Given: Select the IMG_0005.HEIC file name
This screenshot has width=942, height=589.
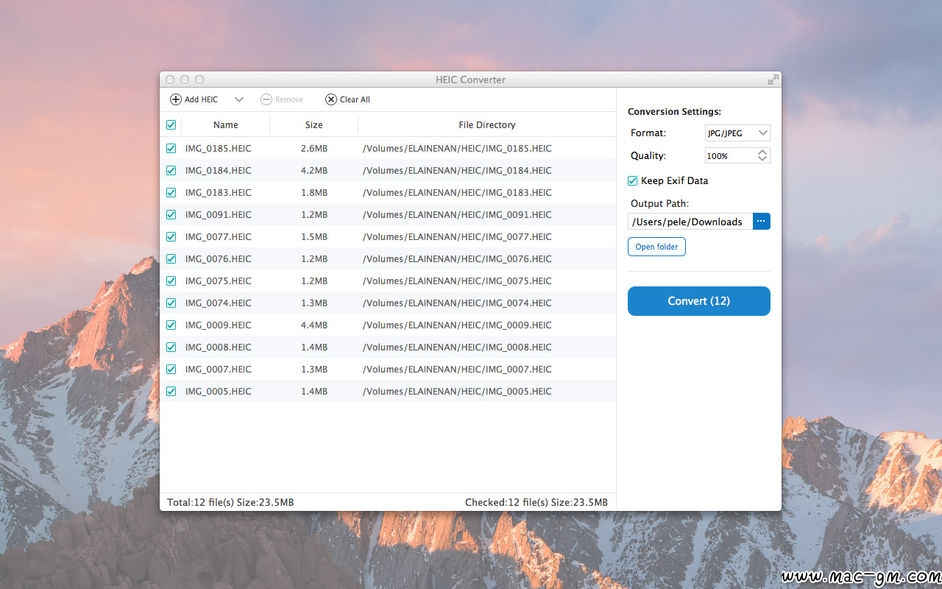Looking at the screenshot, I should tap(218, 391).
